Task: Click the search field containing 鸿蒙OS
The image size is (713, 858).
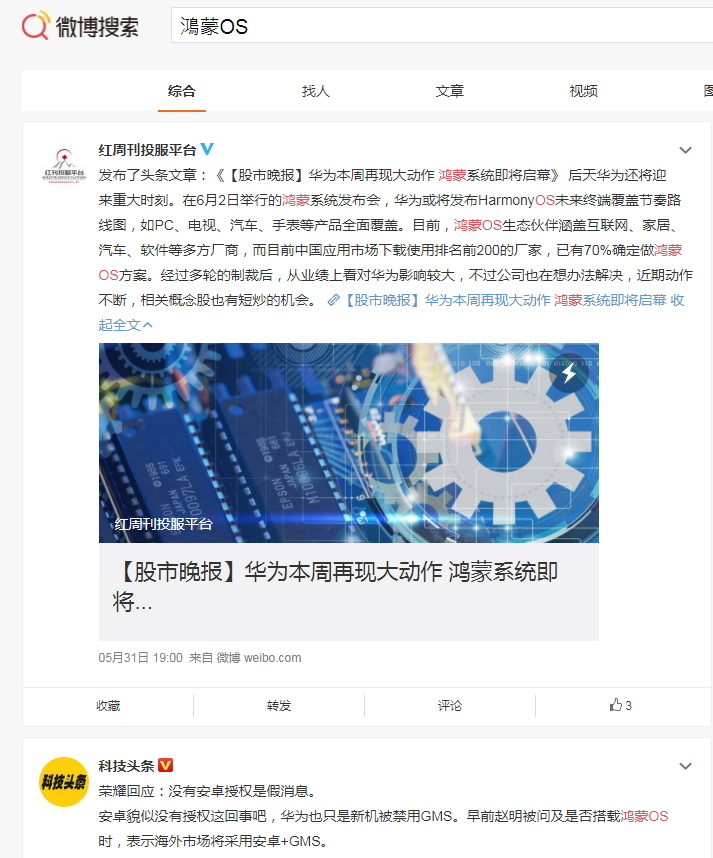Action: [442, 25]
